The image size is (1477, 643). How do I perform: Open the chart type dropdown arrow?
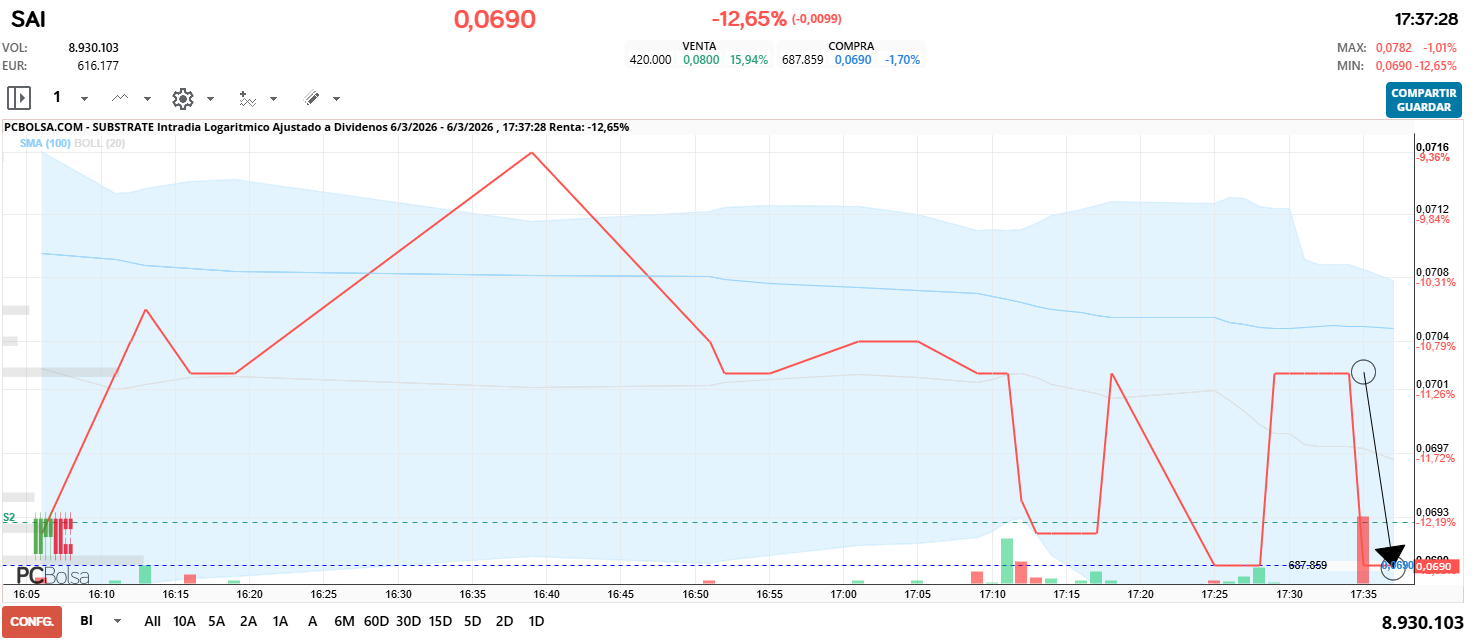pos(146,100)
